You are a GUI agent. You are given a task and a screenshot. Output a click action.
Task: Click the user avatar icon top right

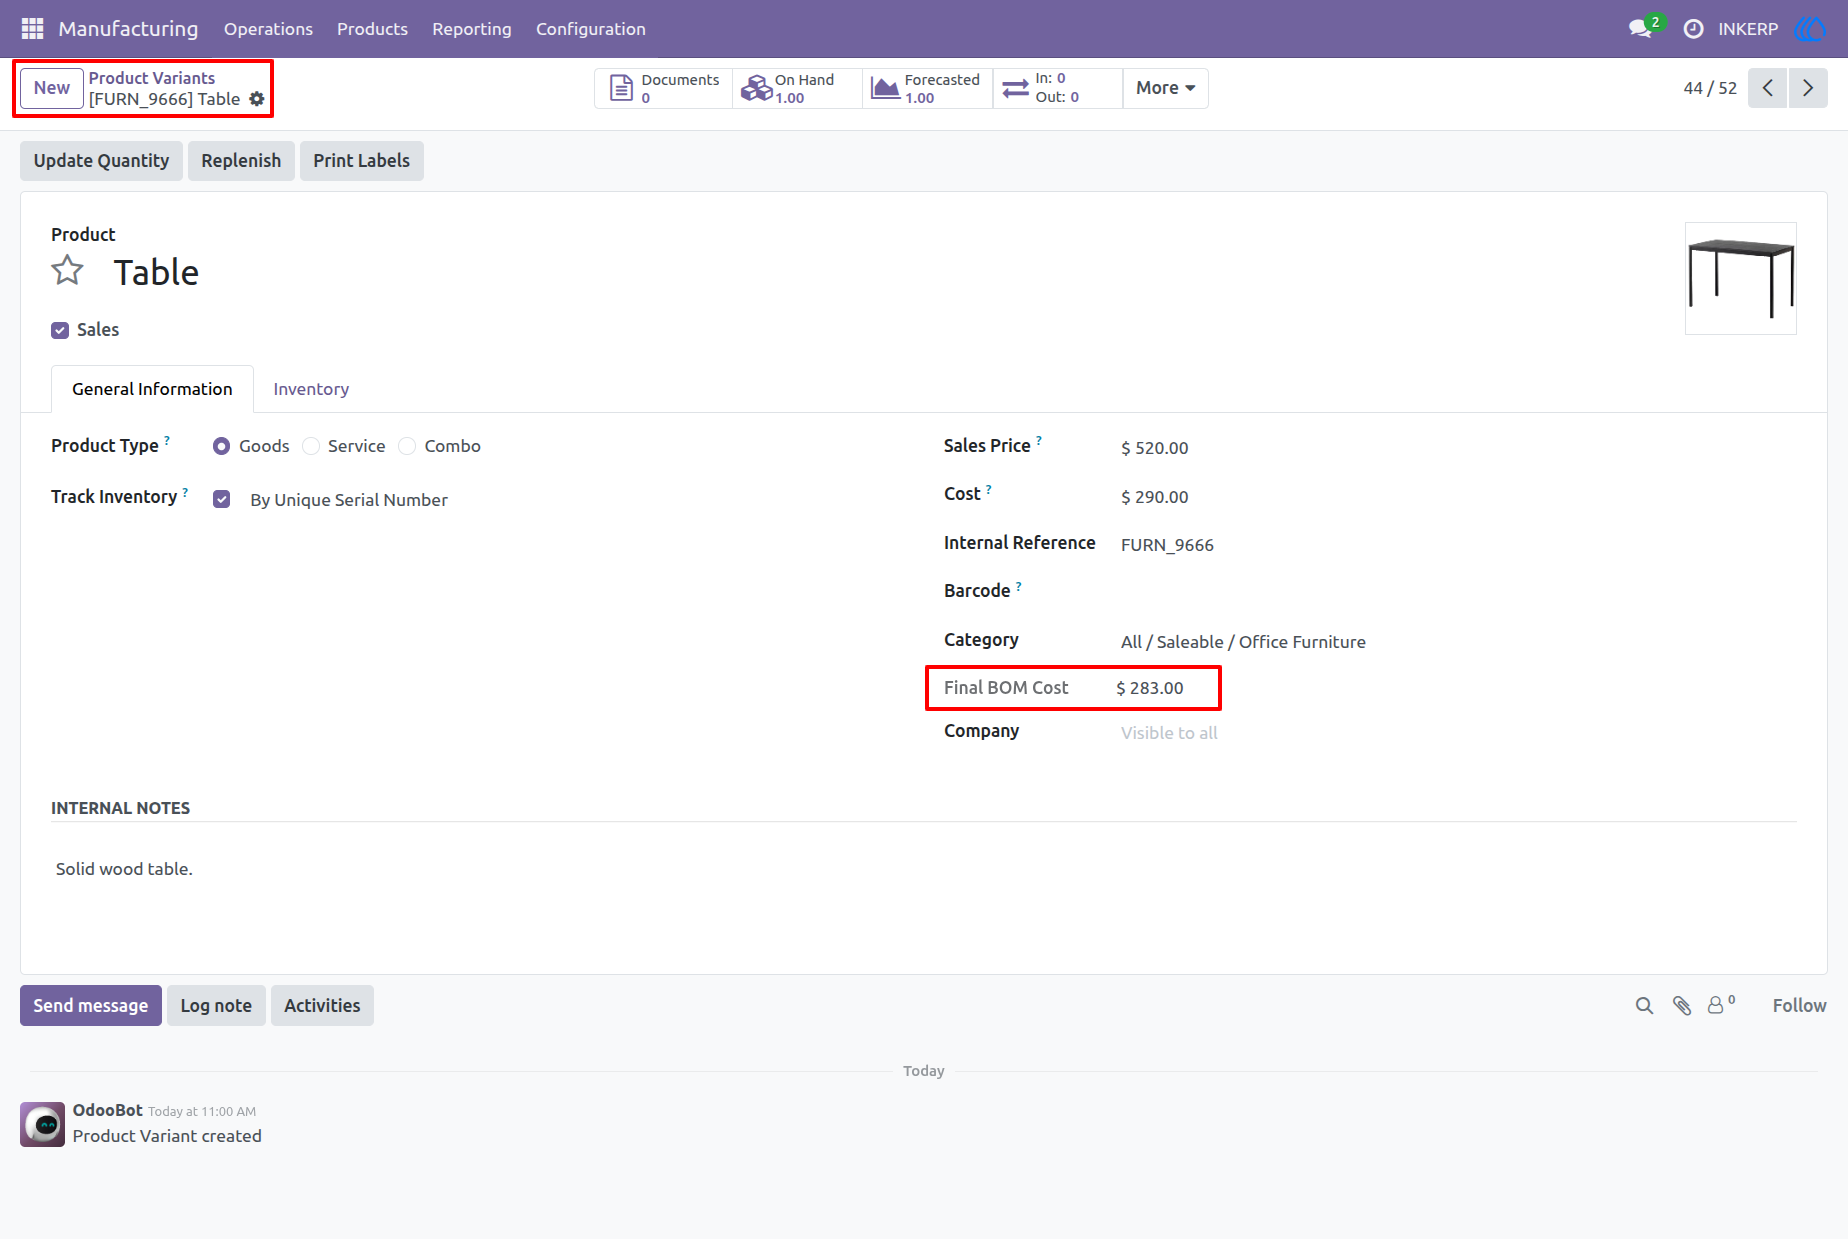pyautogui.click(x=1810, y=29)
